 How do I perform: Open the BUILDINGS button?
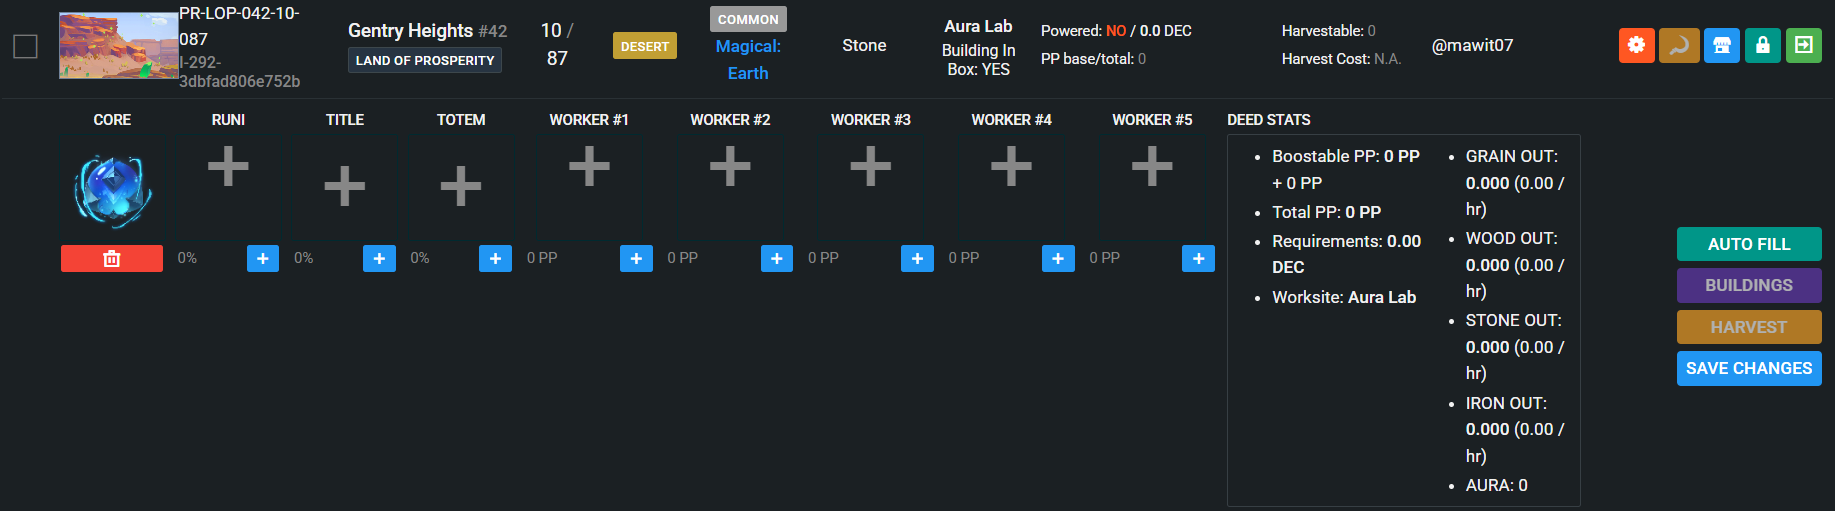pyautogui.click(x=1749, y=285)
